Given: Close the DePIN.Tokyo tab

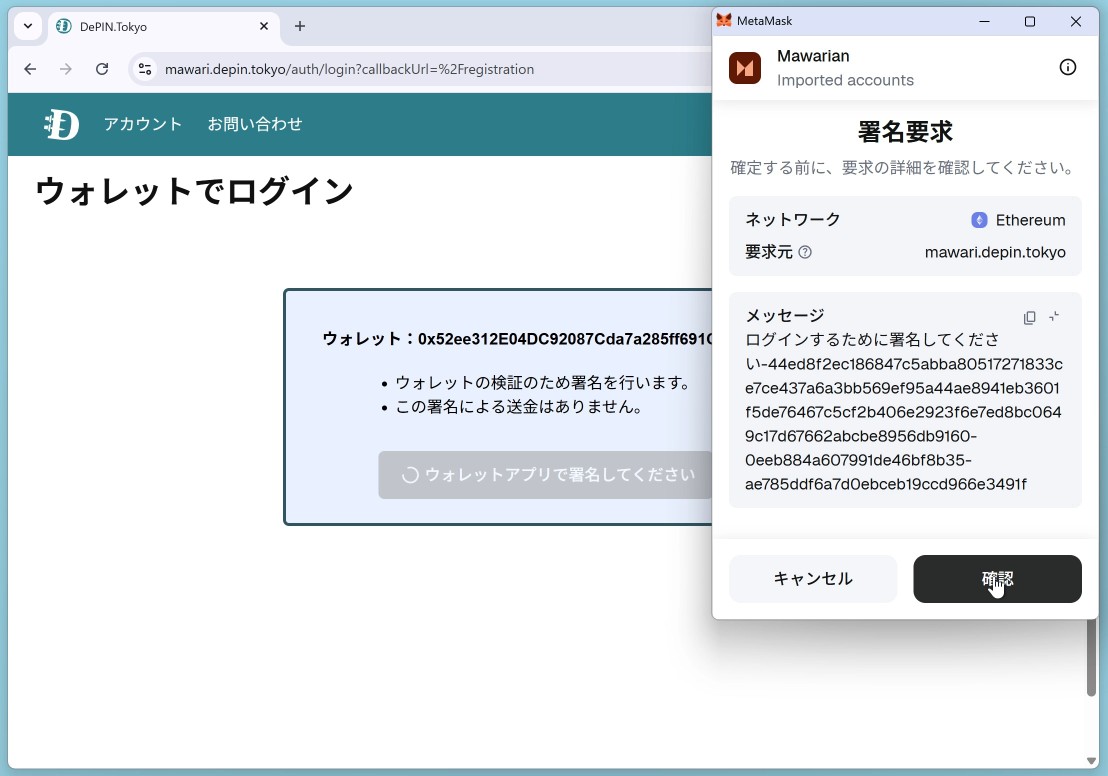Looking at the screenshot, I should tap(264, 26).
